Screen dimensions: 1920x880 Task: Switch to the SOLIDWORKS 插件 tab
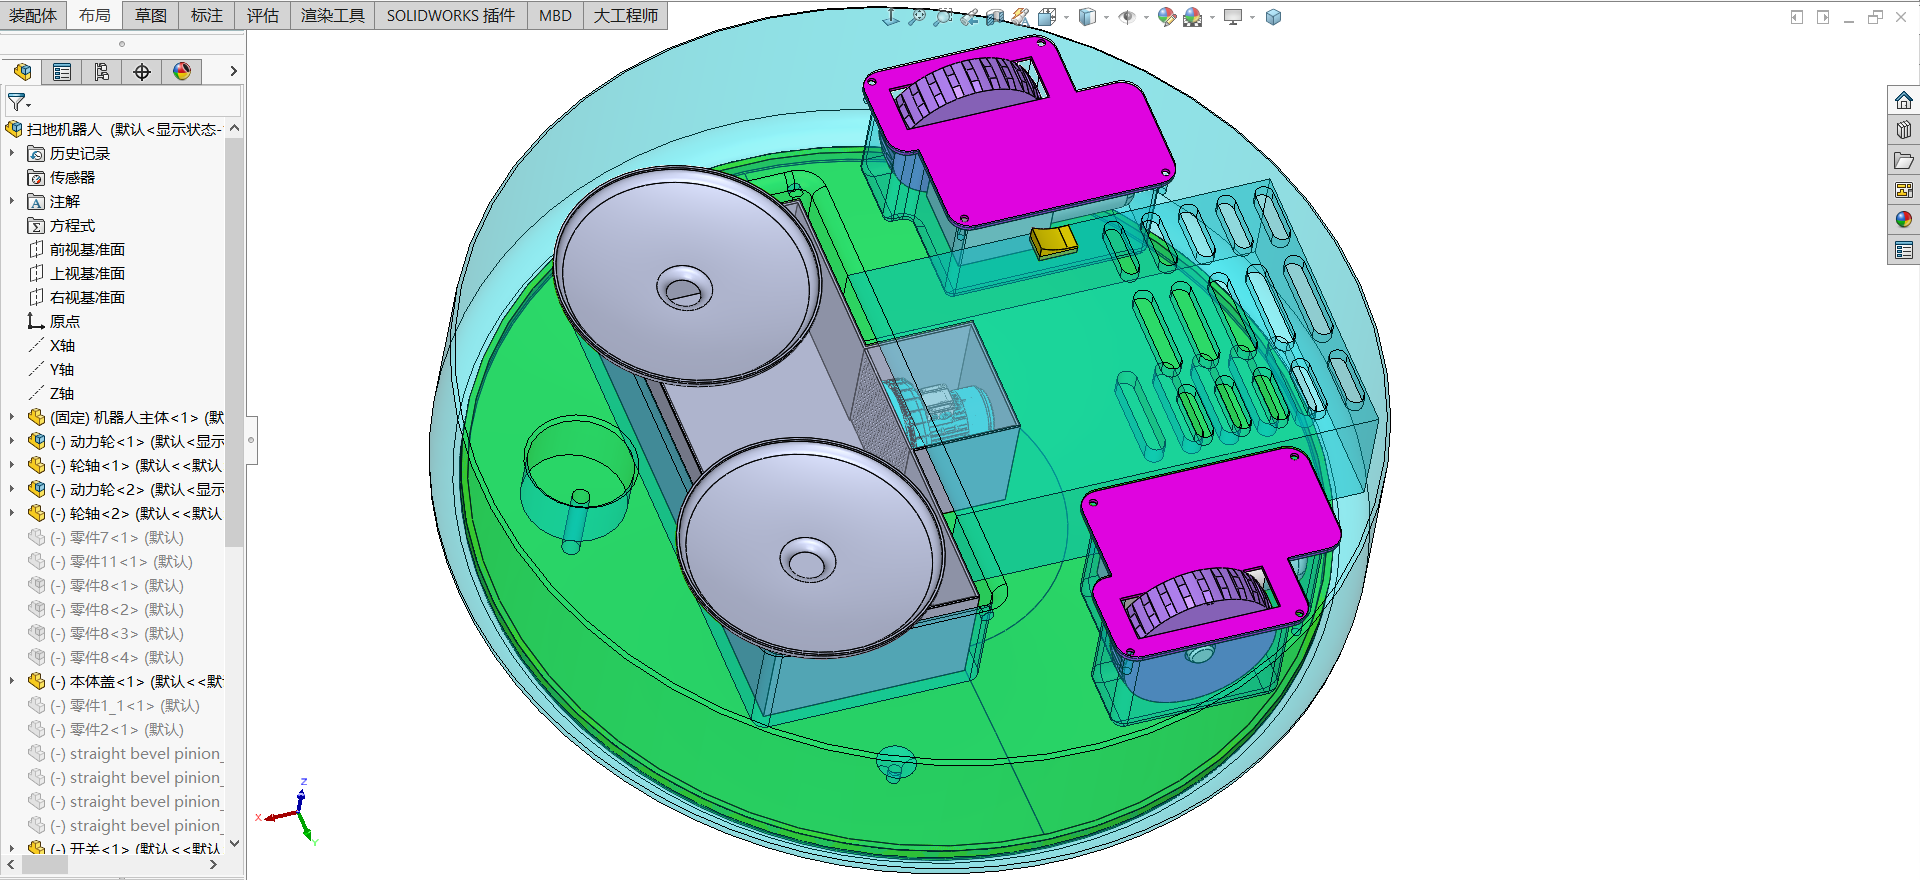click(x=451, y=15)
